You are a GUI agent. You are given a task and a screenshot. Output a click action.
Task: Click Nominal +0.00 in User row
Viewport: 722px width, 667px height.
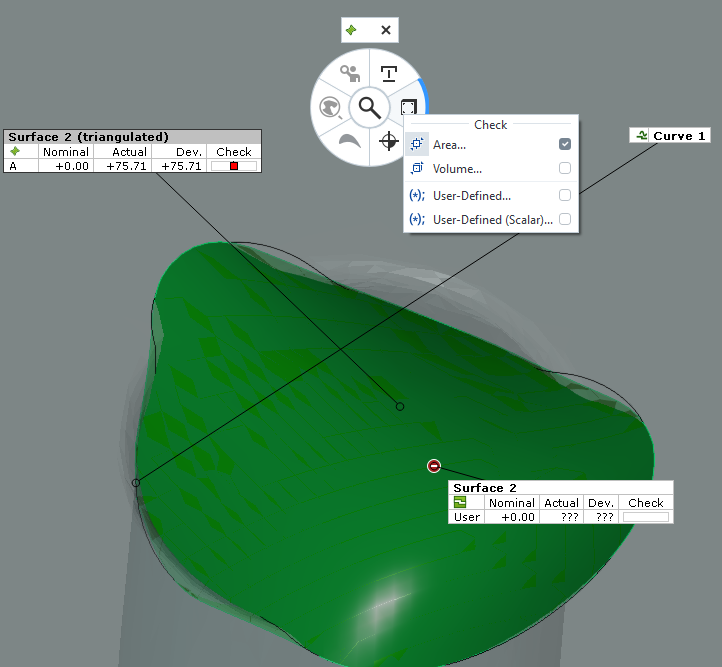pos(518,517)
